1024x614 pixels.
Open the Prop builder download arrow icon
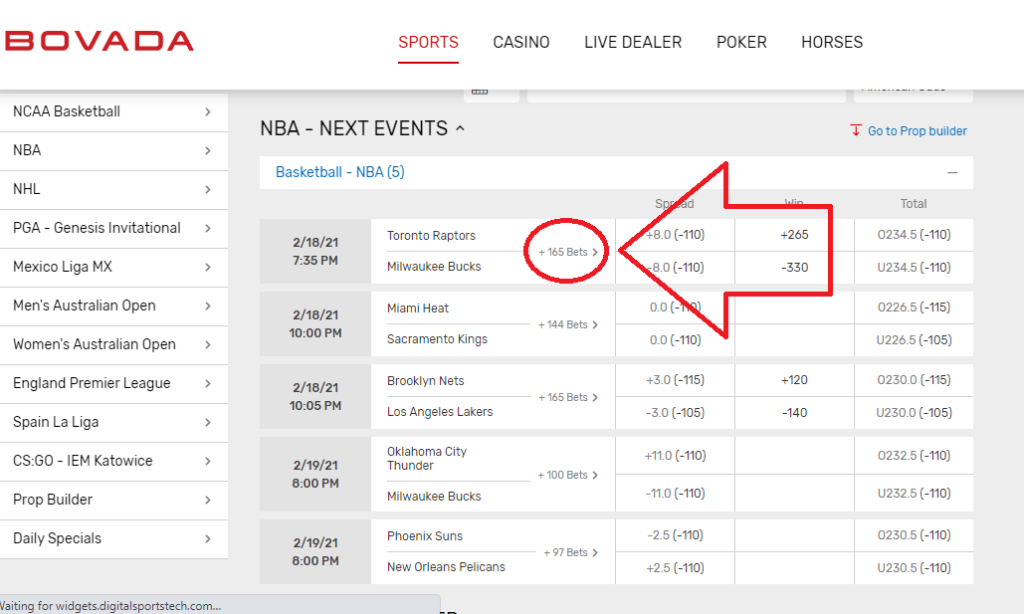point(856,130)
